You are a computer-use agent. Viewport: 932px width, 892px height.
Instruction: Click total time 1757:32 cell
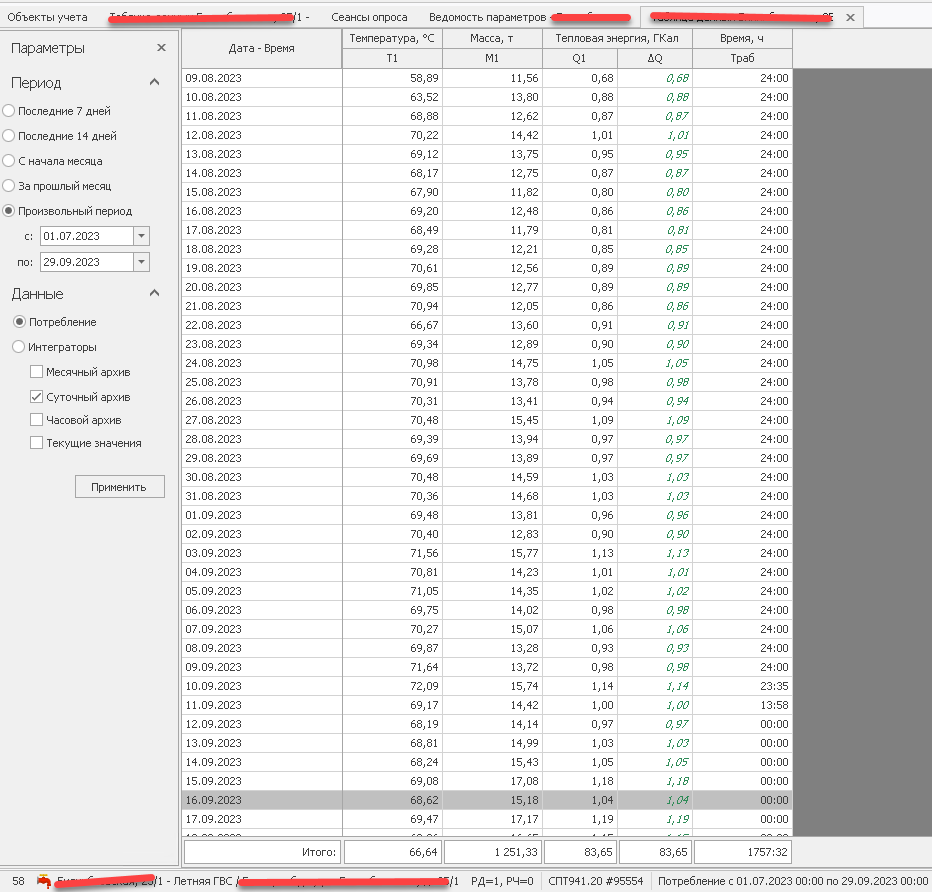[x=742, y=852]
